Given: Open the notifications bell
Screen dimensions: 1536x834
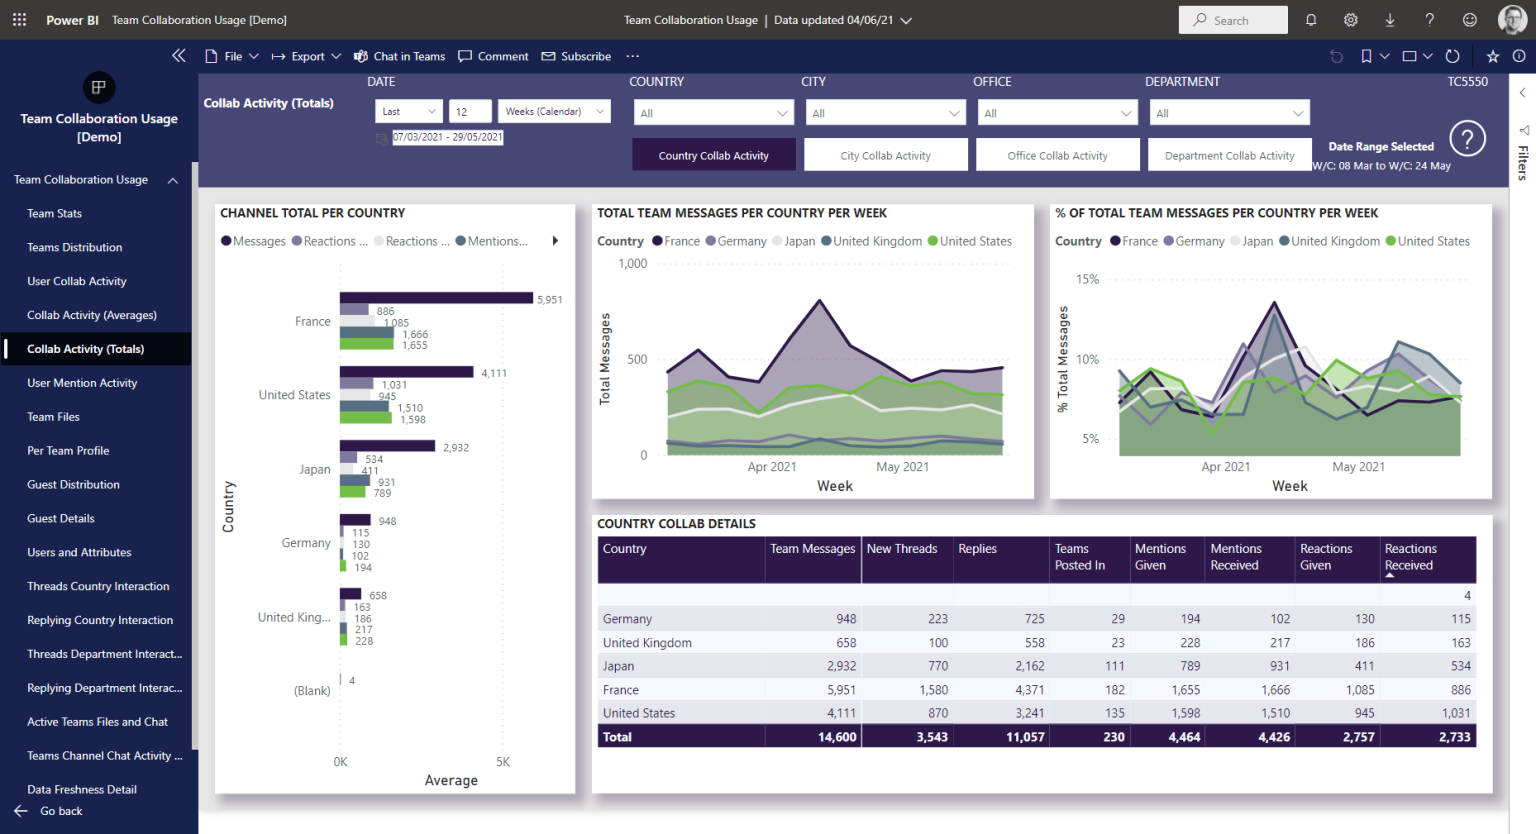Looking at the screenshot, I should (x=1311, y=20).
